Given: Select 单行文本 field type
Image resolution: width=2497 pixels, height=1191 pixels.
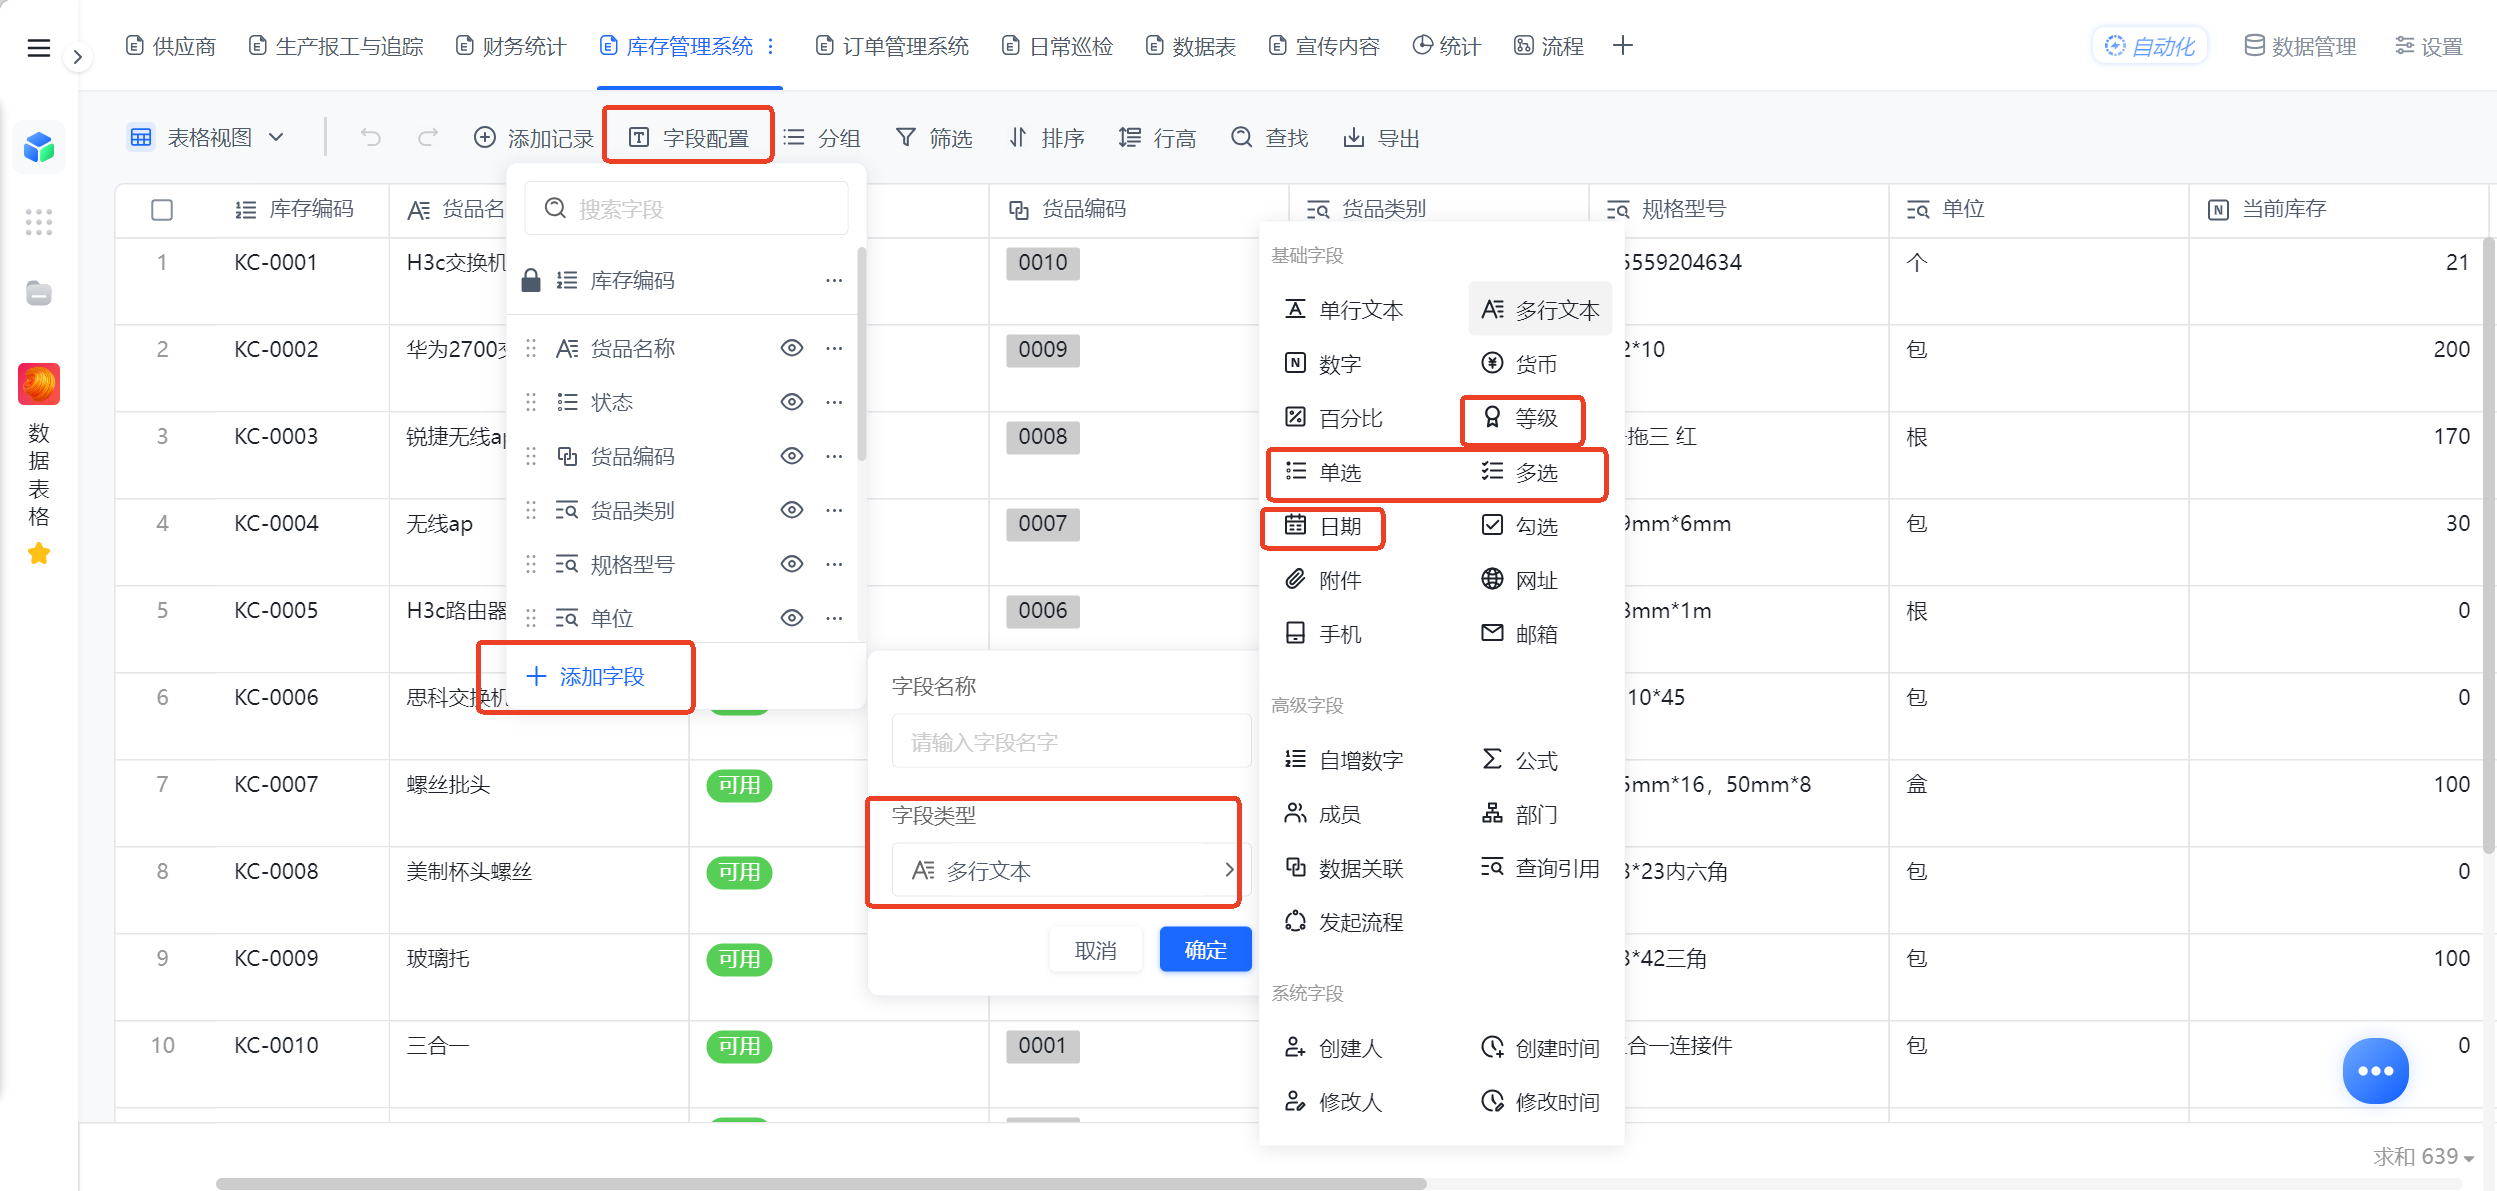Looking at the screenshot, I should (1342, 310).
